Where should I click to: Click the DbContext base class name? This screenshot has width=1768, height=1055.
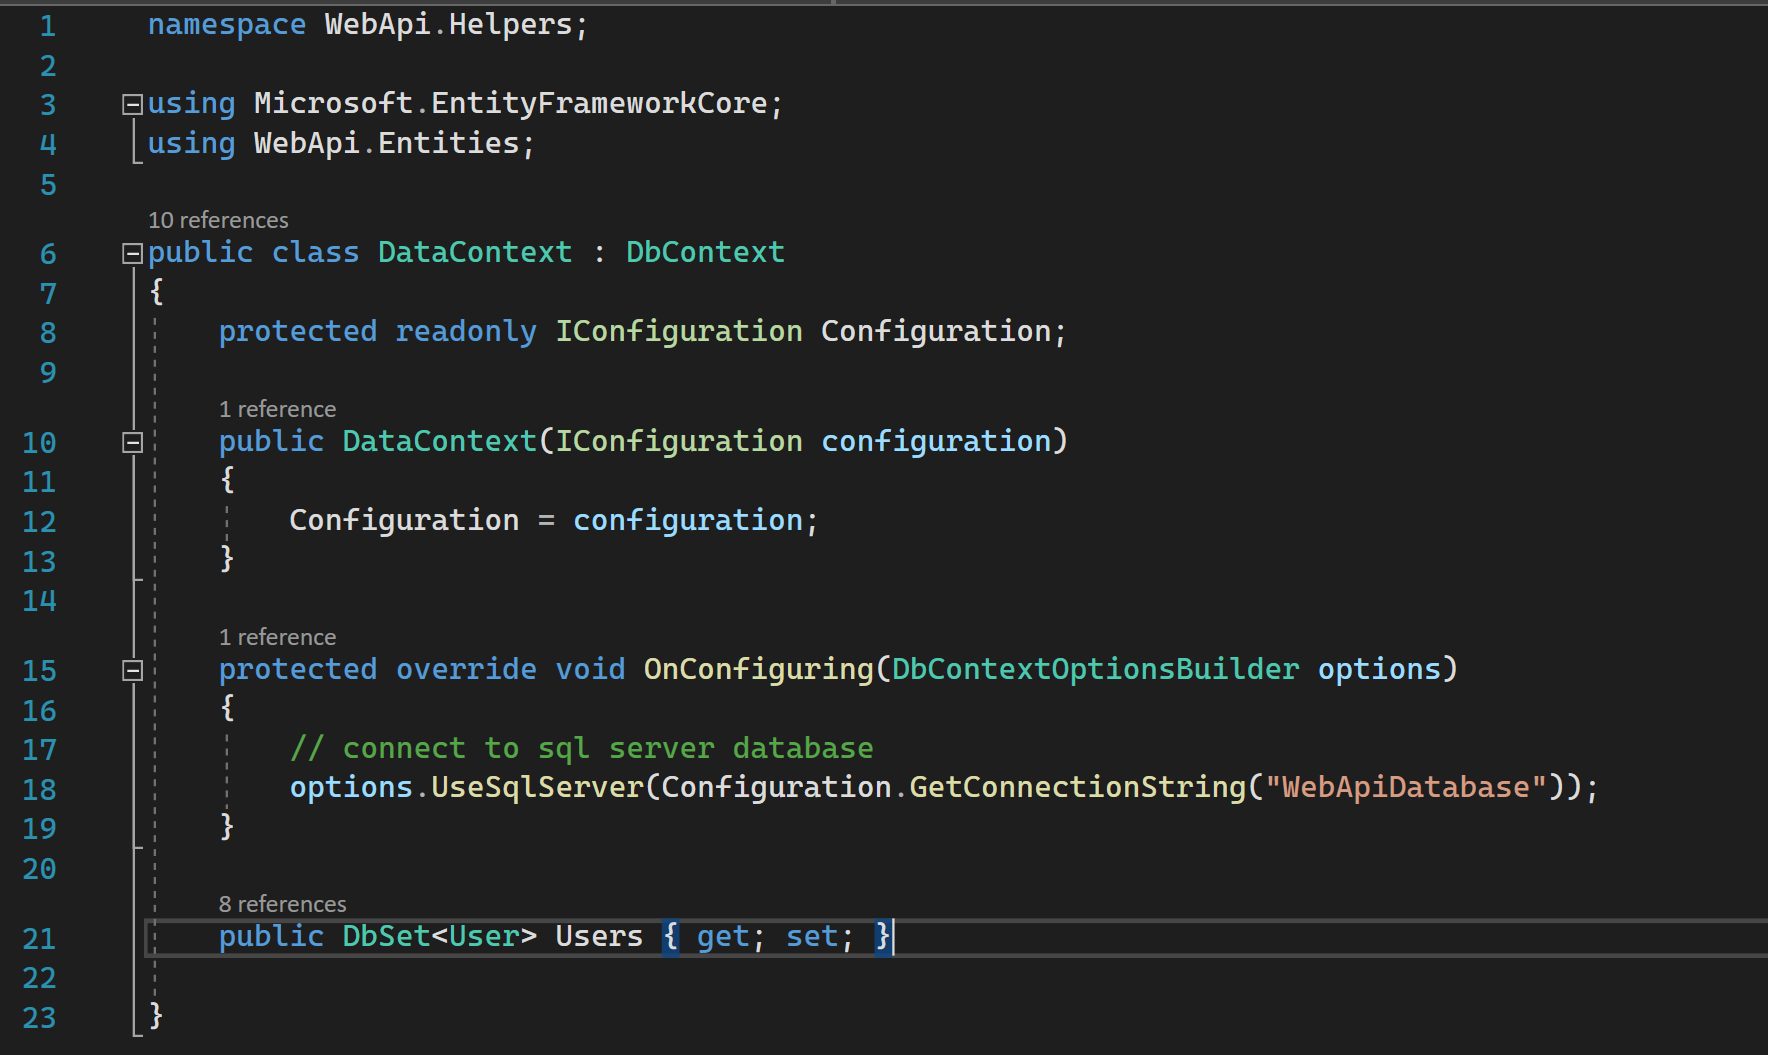(705, 252)
